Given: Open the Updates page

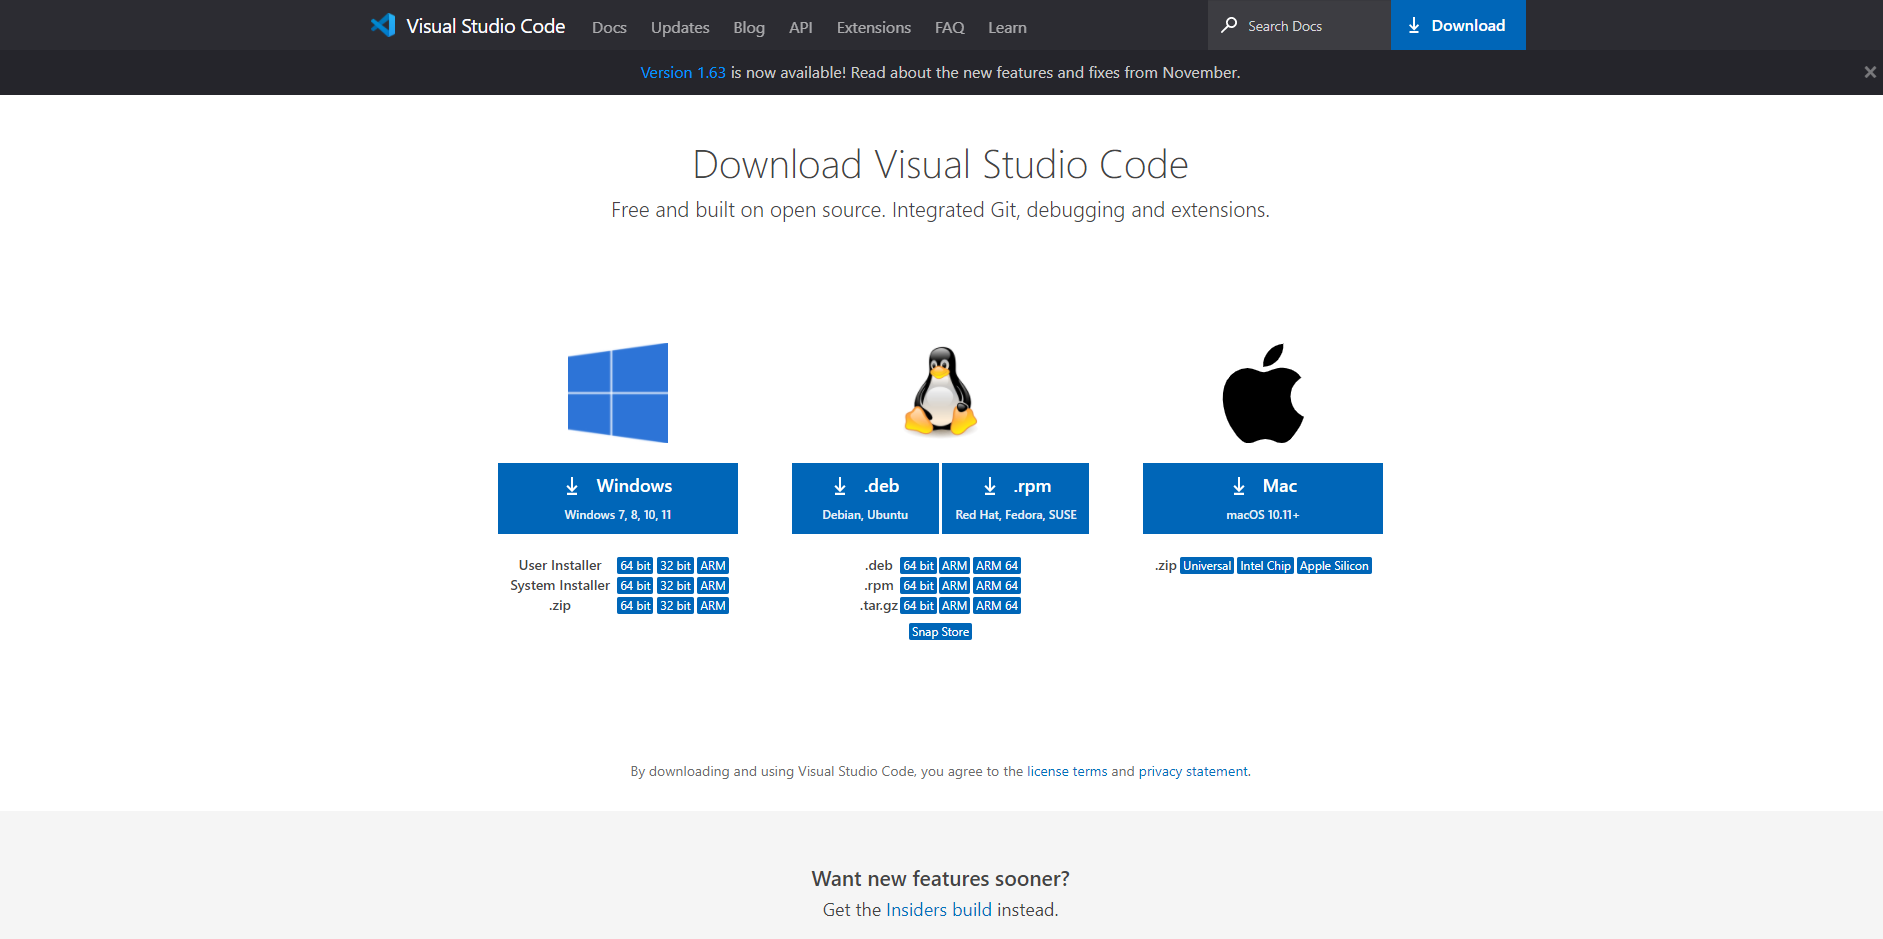Looking at the screenshot, I should click(680, 27).
